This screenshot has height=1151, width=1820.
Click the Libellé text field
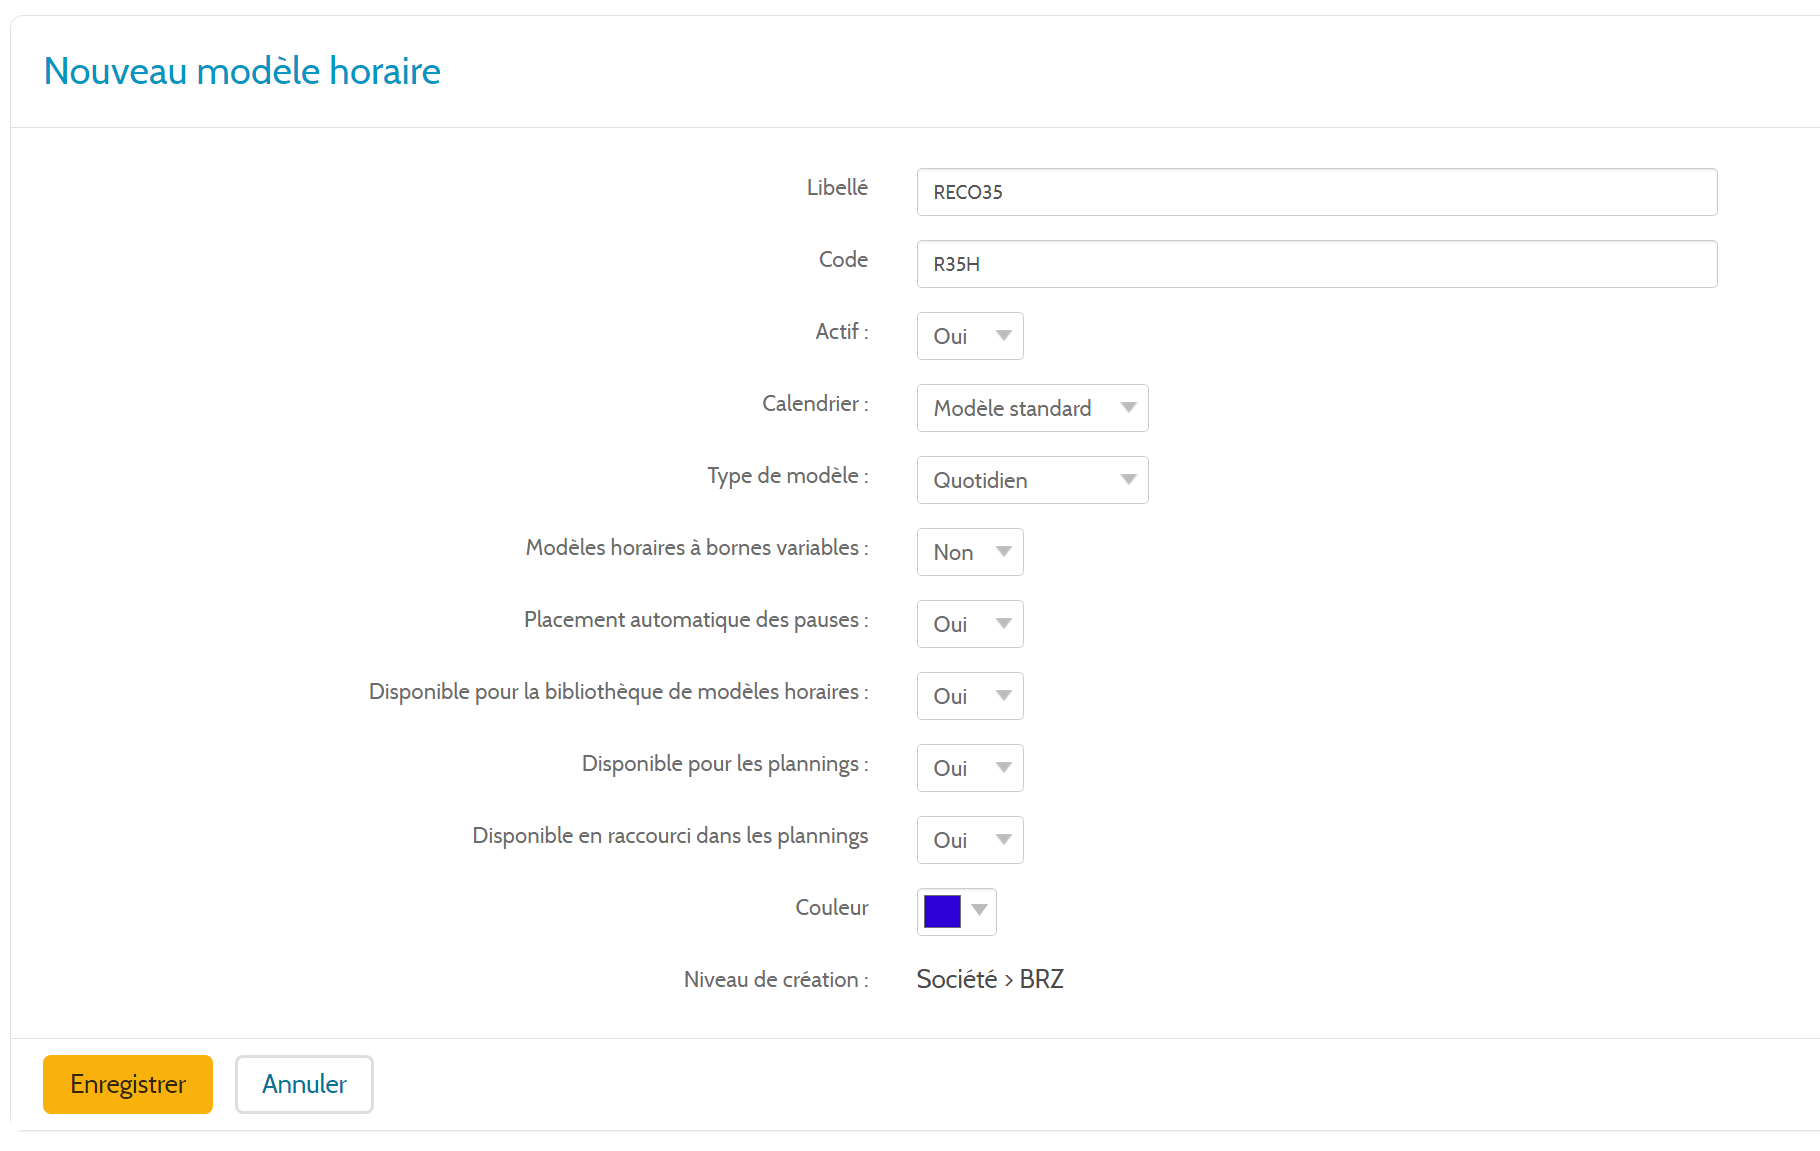pyautogui.click(x=1316, y=192)
